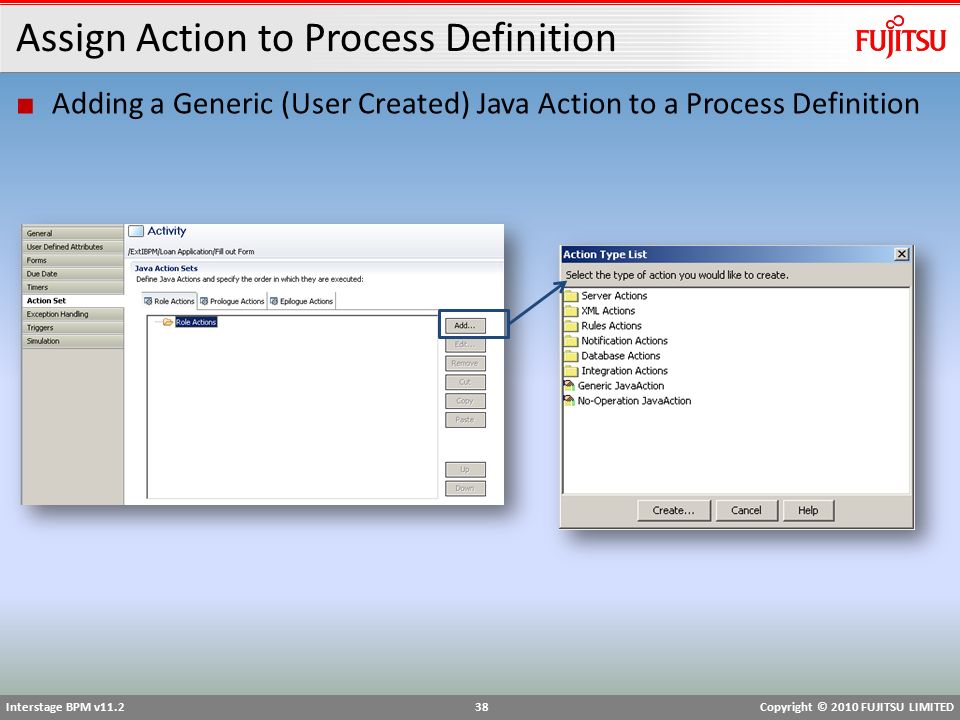Click the Activity icon in the panel header
The width and height of the screenshot is (960, 720).
[135, 231]
